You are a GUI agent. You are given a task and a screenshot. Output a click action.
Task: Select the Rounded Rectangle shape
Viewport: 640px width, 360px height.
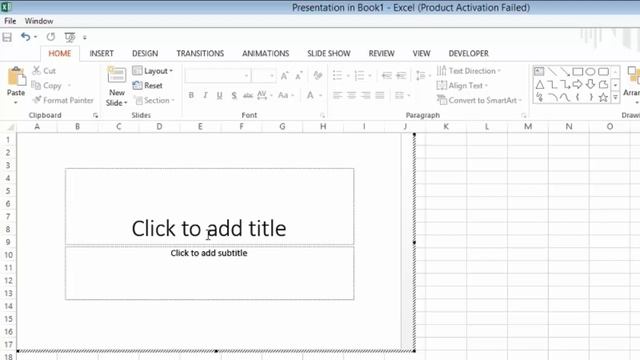[603, 72]
